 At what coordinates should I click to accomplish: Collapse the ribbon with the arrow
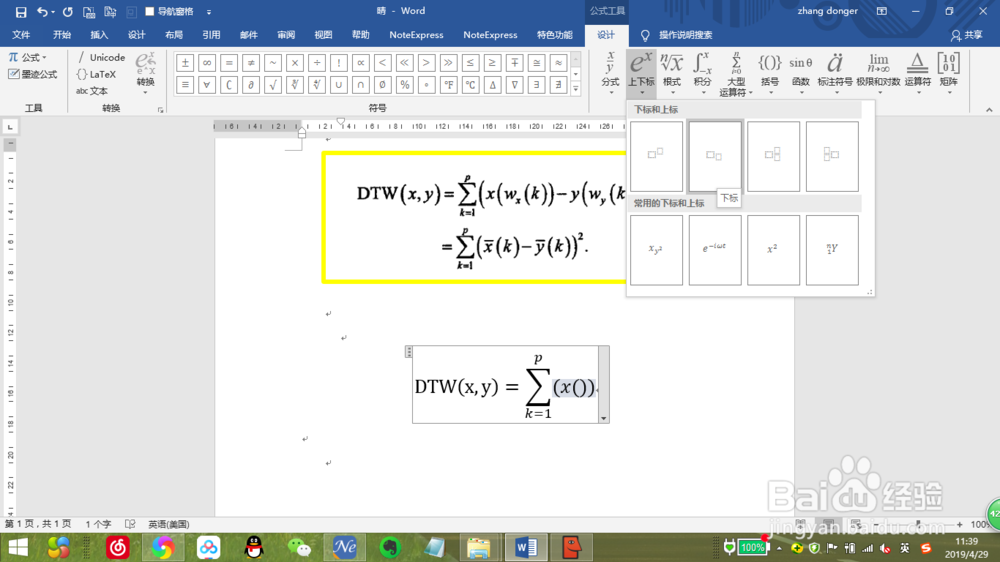(989, 110)
